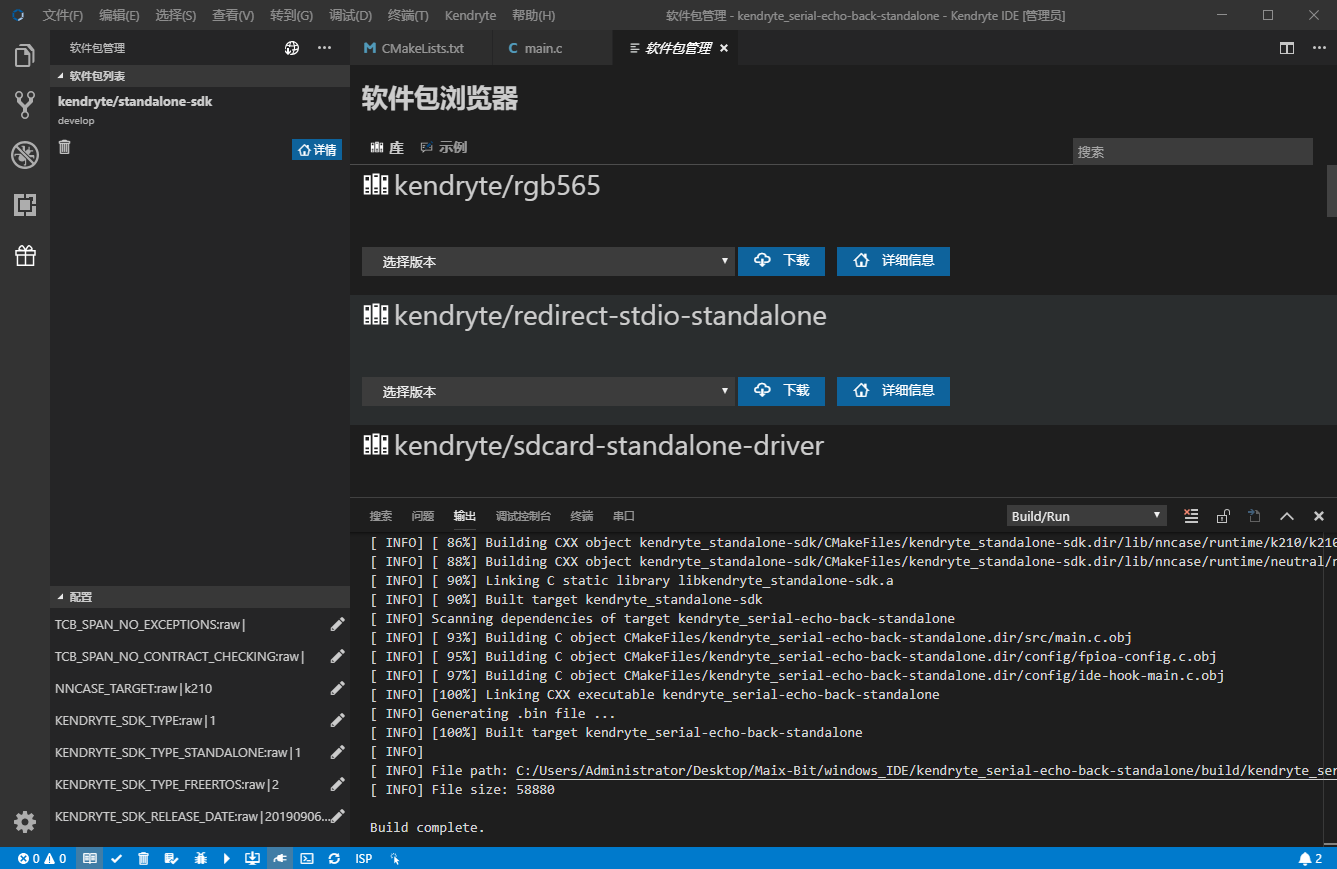Image resolution: width=1337 pixels, height=869 pixels.
Task: Clear the output panel
Action: [1191, 516]
